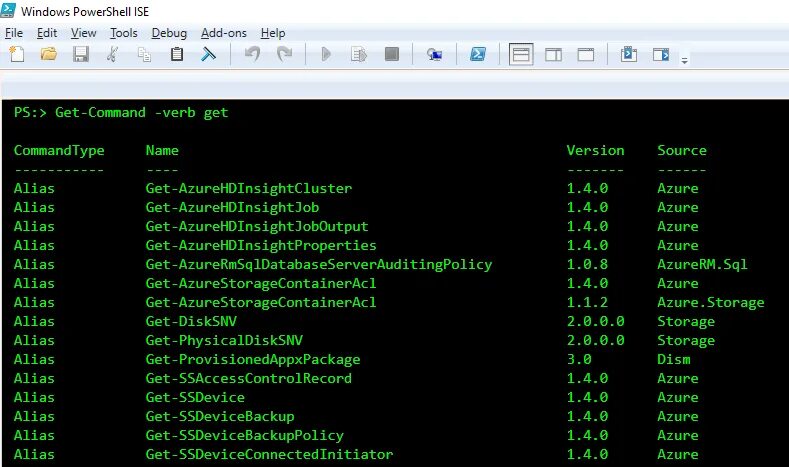Select Get-SSAccessControlRecord entry
The image size is (789, 467).
point(249,378)
